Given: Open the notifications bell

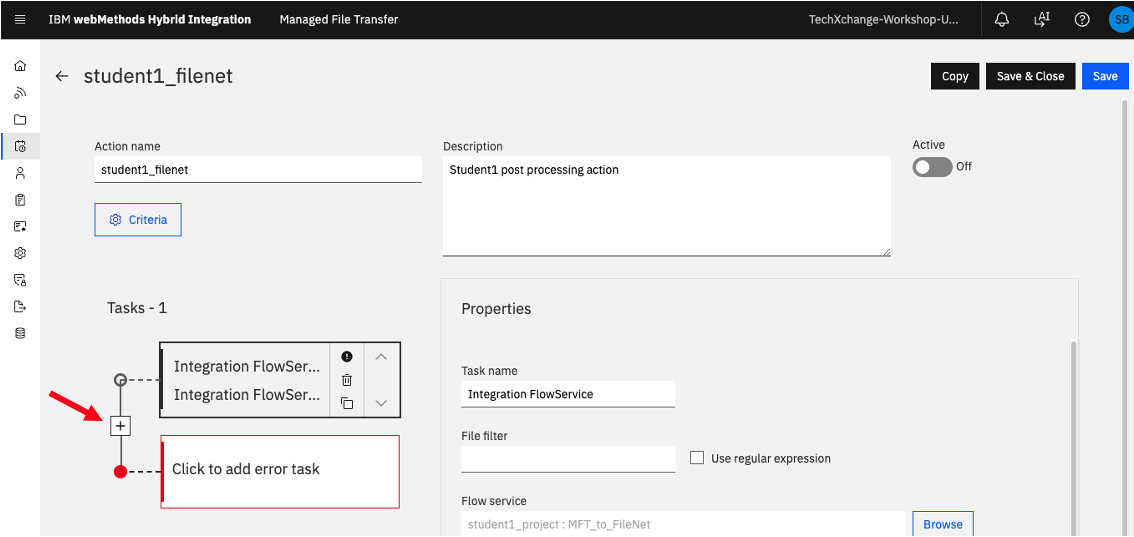Looking at the screenshot, I should [x=1002, y=20].
